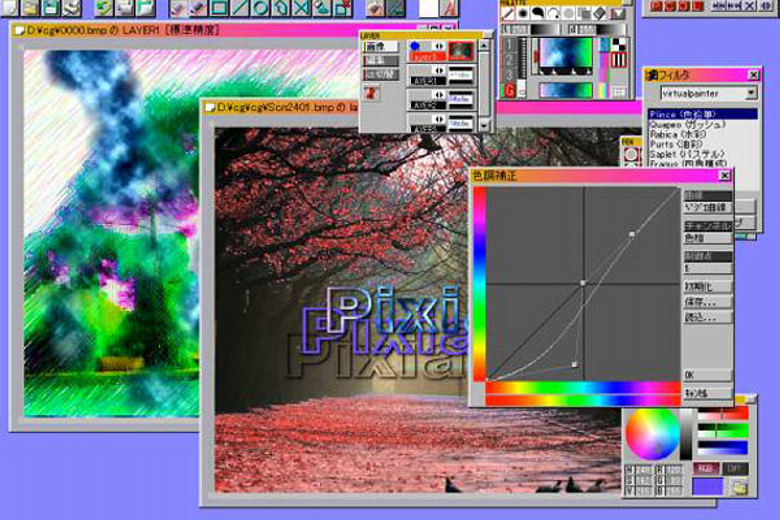Select the rectangle shape tool icon
Image resolution: width=780 pixels, height=520 pixels.
pyautogui.click(x=219, y=7)
